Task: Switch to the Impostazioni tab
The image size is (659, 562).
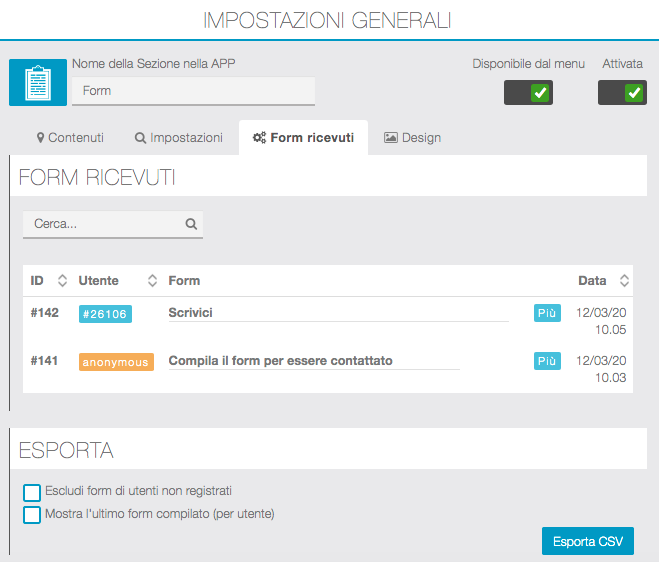Action: (179, 138)
